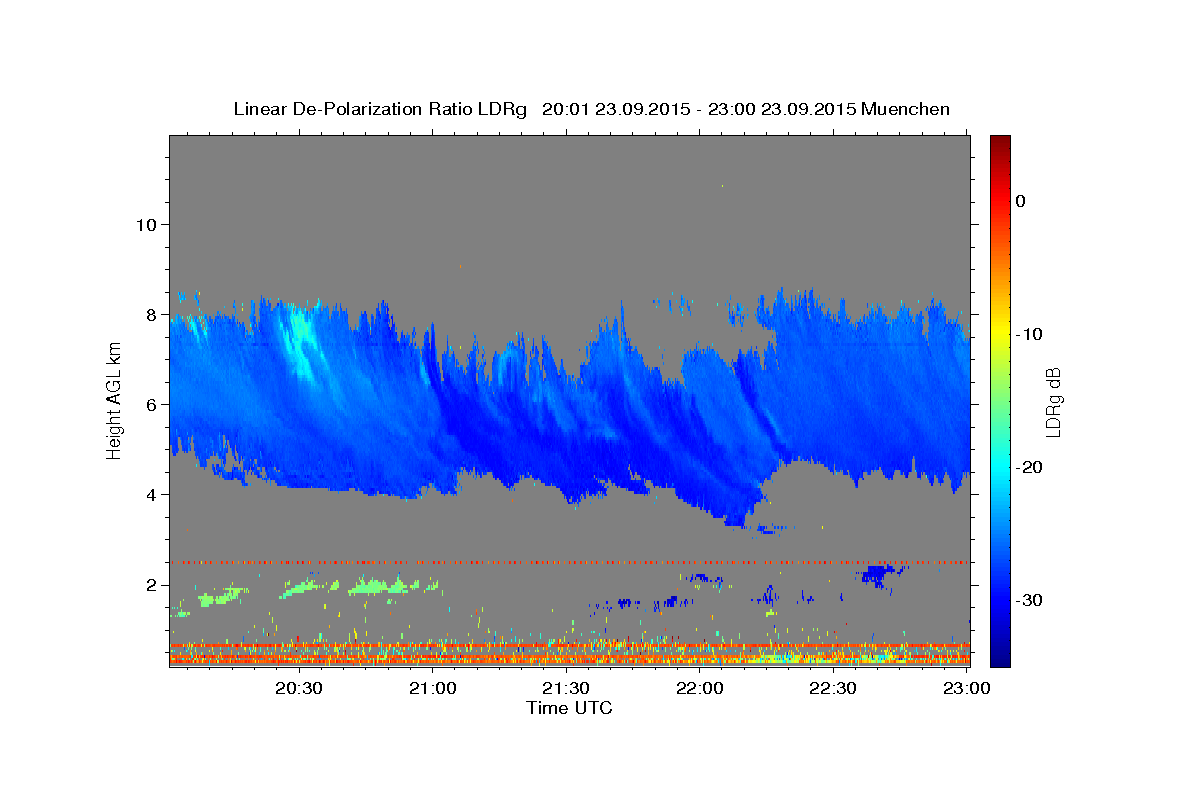Viewport: 1200px width, 800px height.
Task: Click the green middle section of colorbar
Action: click(1000, 400)
